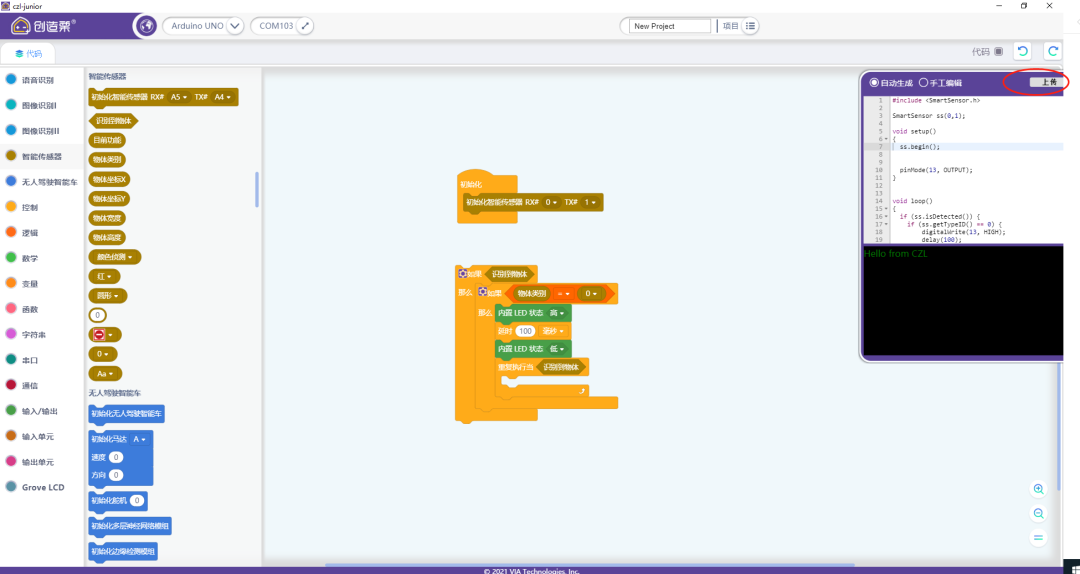The width and height of the screenshot is (1080, 574).
Task: Click the undo arrow icon
Action: (x=1021, y=51)
